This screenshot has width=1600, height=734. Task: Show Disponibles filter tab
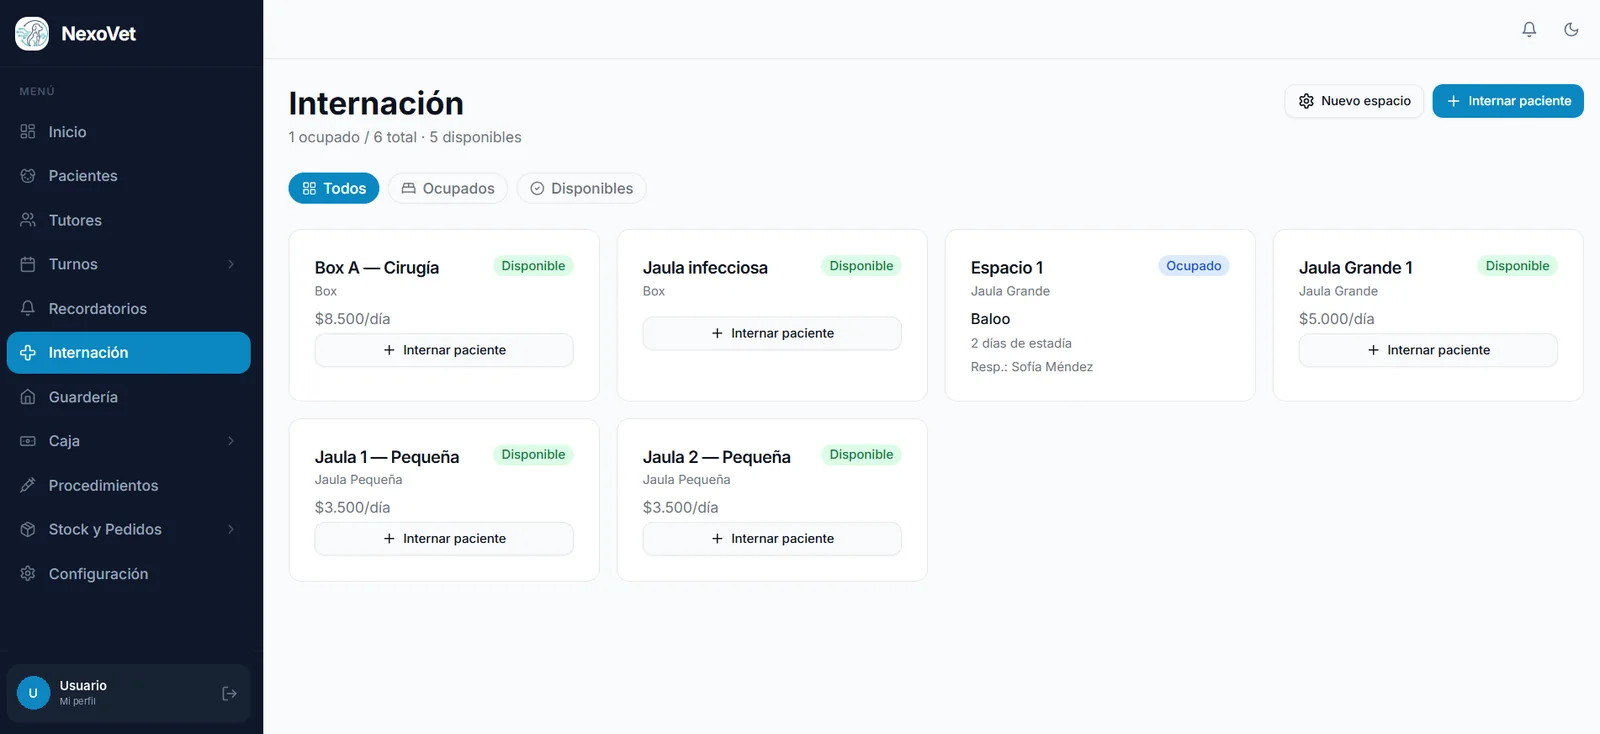click(x=581, y=188)
